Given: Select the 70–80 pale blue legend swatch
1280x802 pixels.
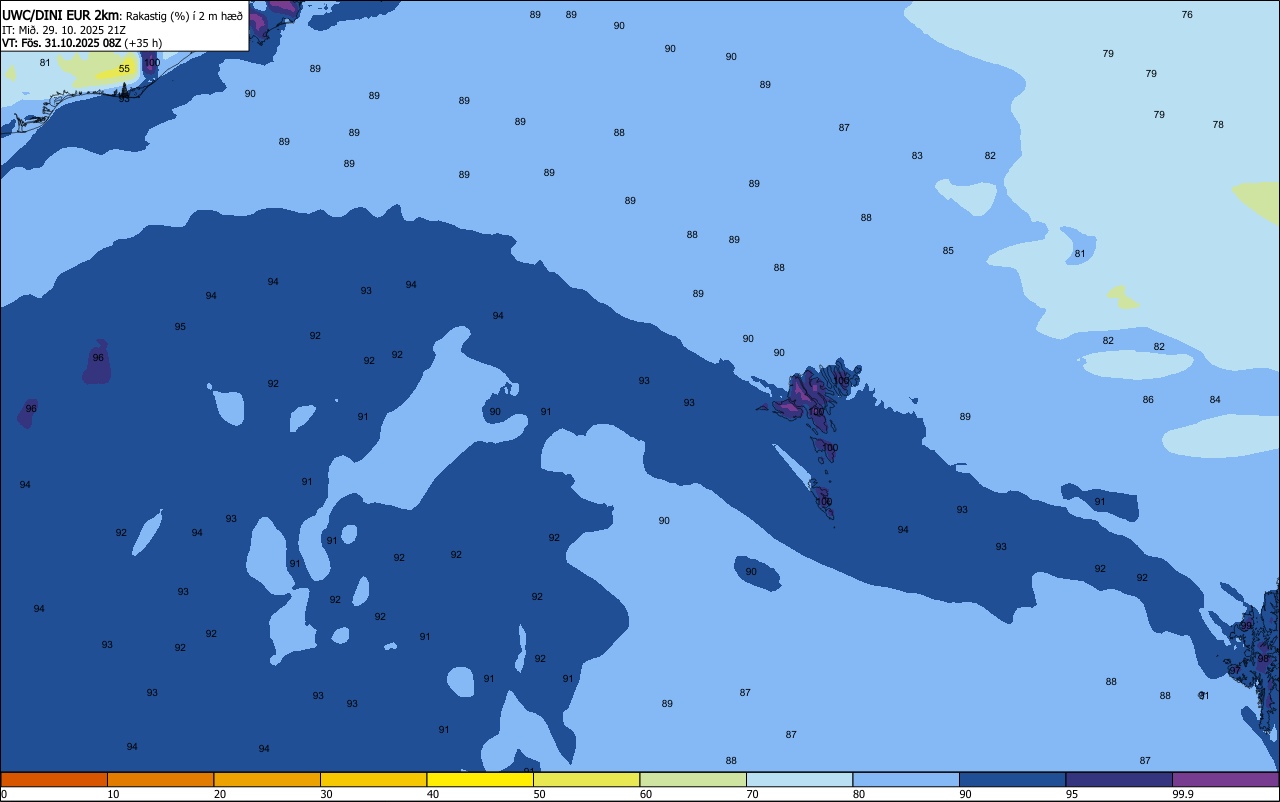Looking at the screenshot, I should pos(799,779).
